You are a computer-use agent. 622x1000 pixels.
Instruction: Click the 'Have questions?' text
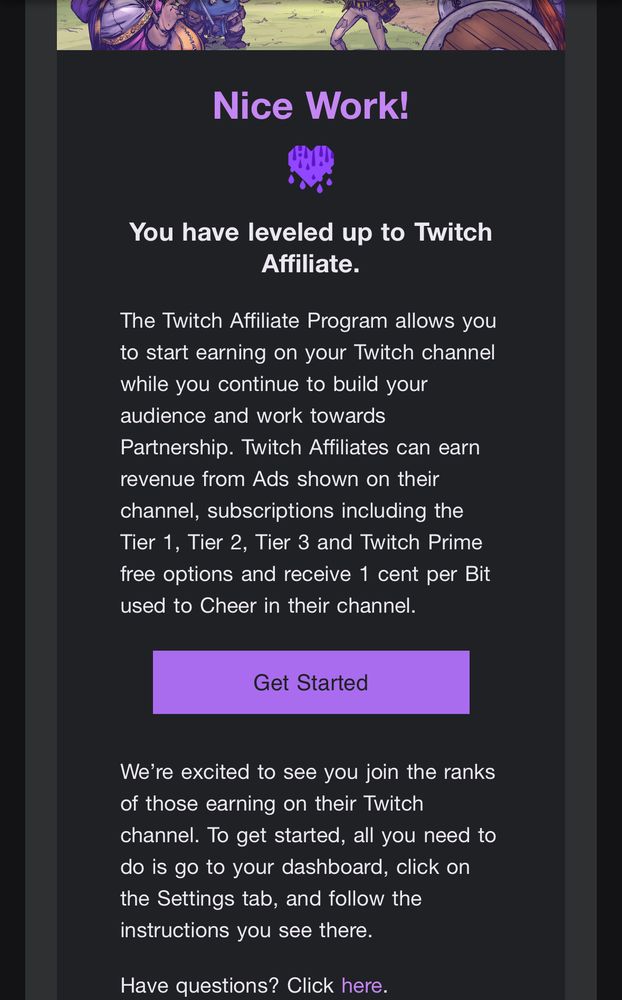coord(227,985)
